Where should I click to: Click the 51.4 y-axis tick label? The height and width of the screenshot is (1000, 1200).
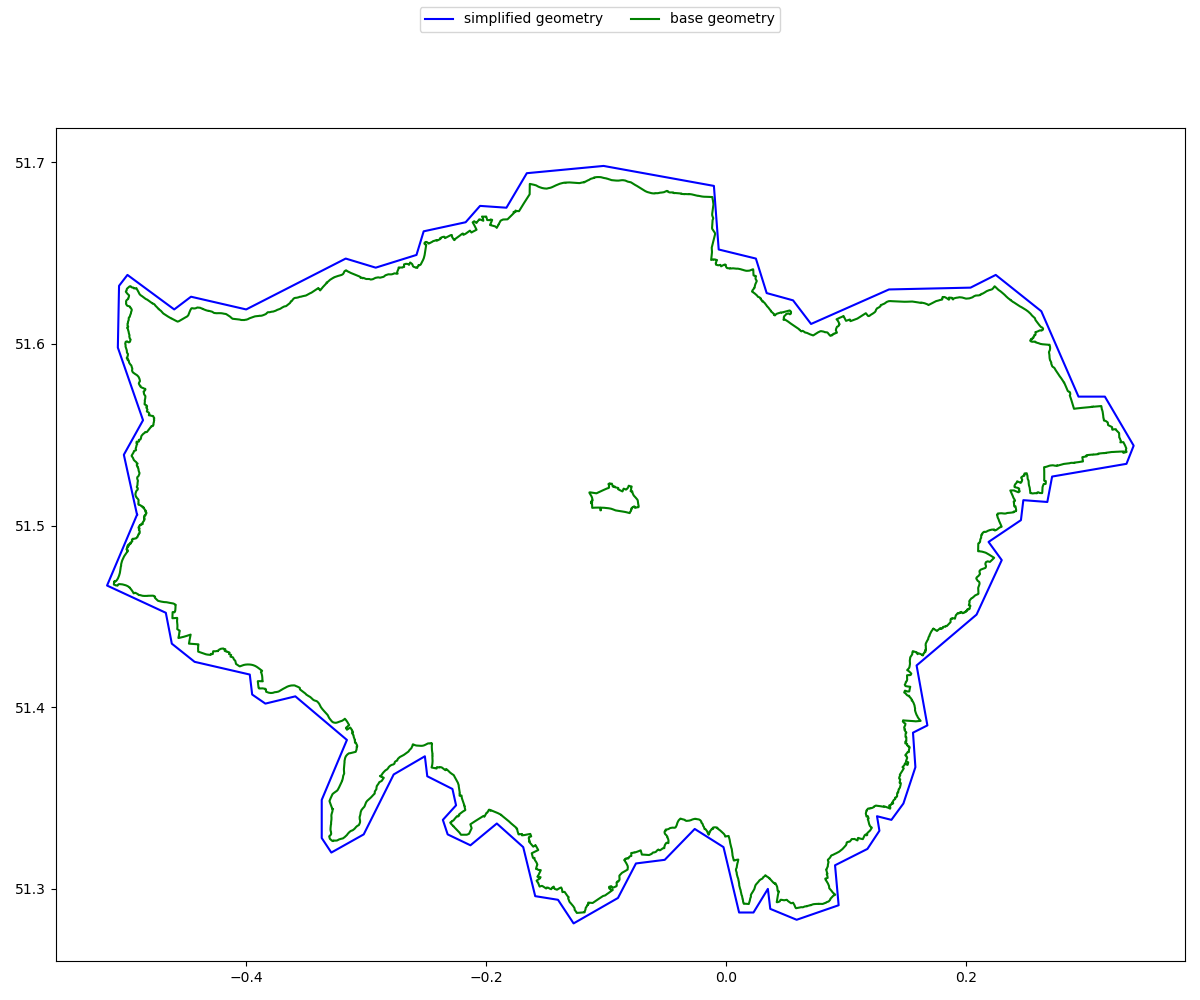click(x=29, y=708)
